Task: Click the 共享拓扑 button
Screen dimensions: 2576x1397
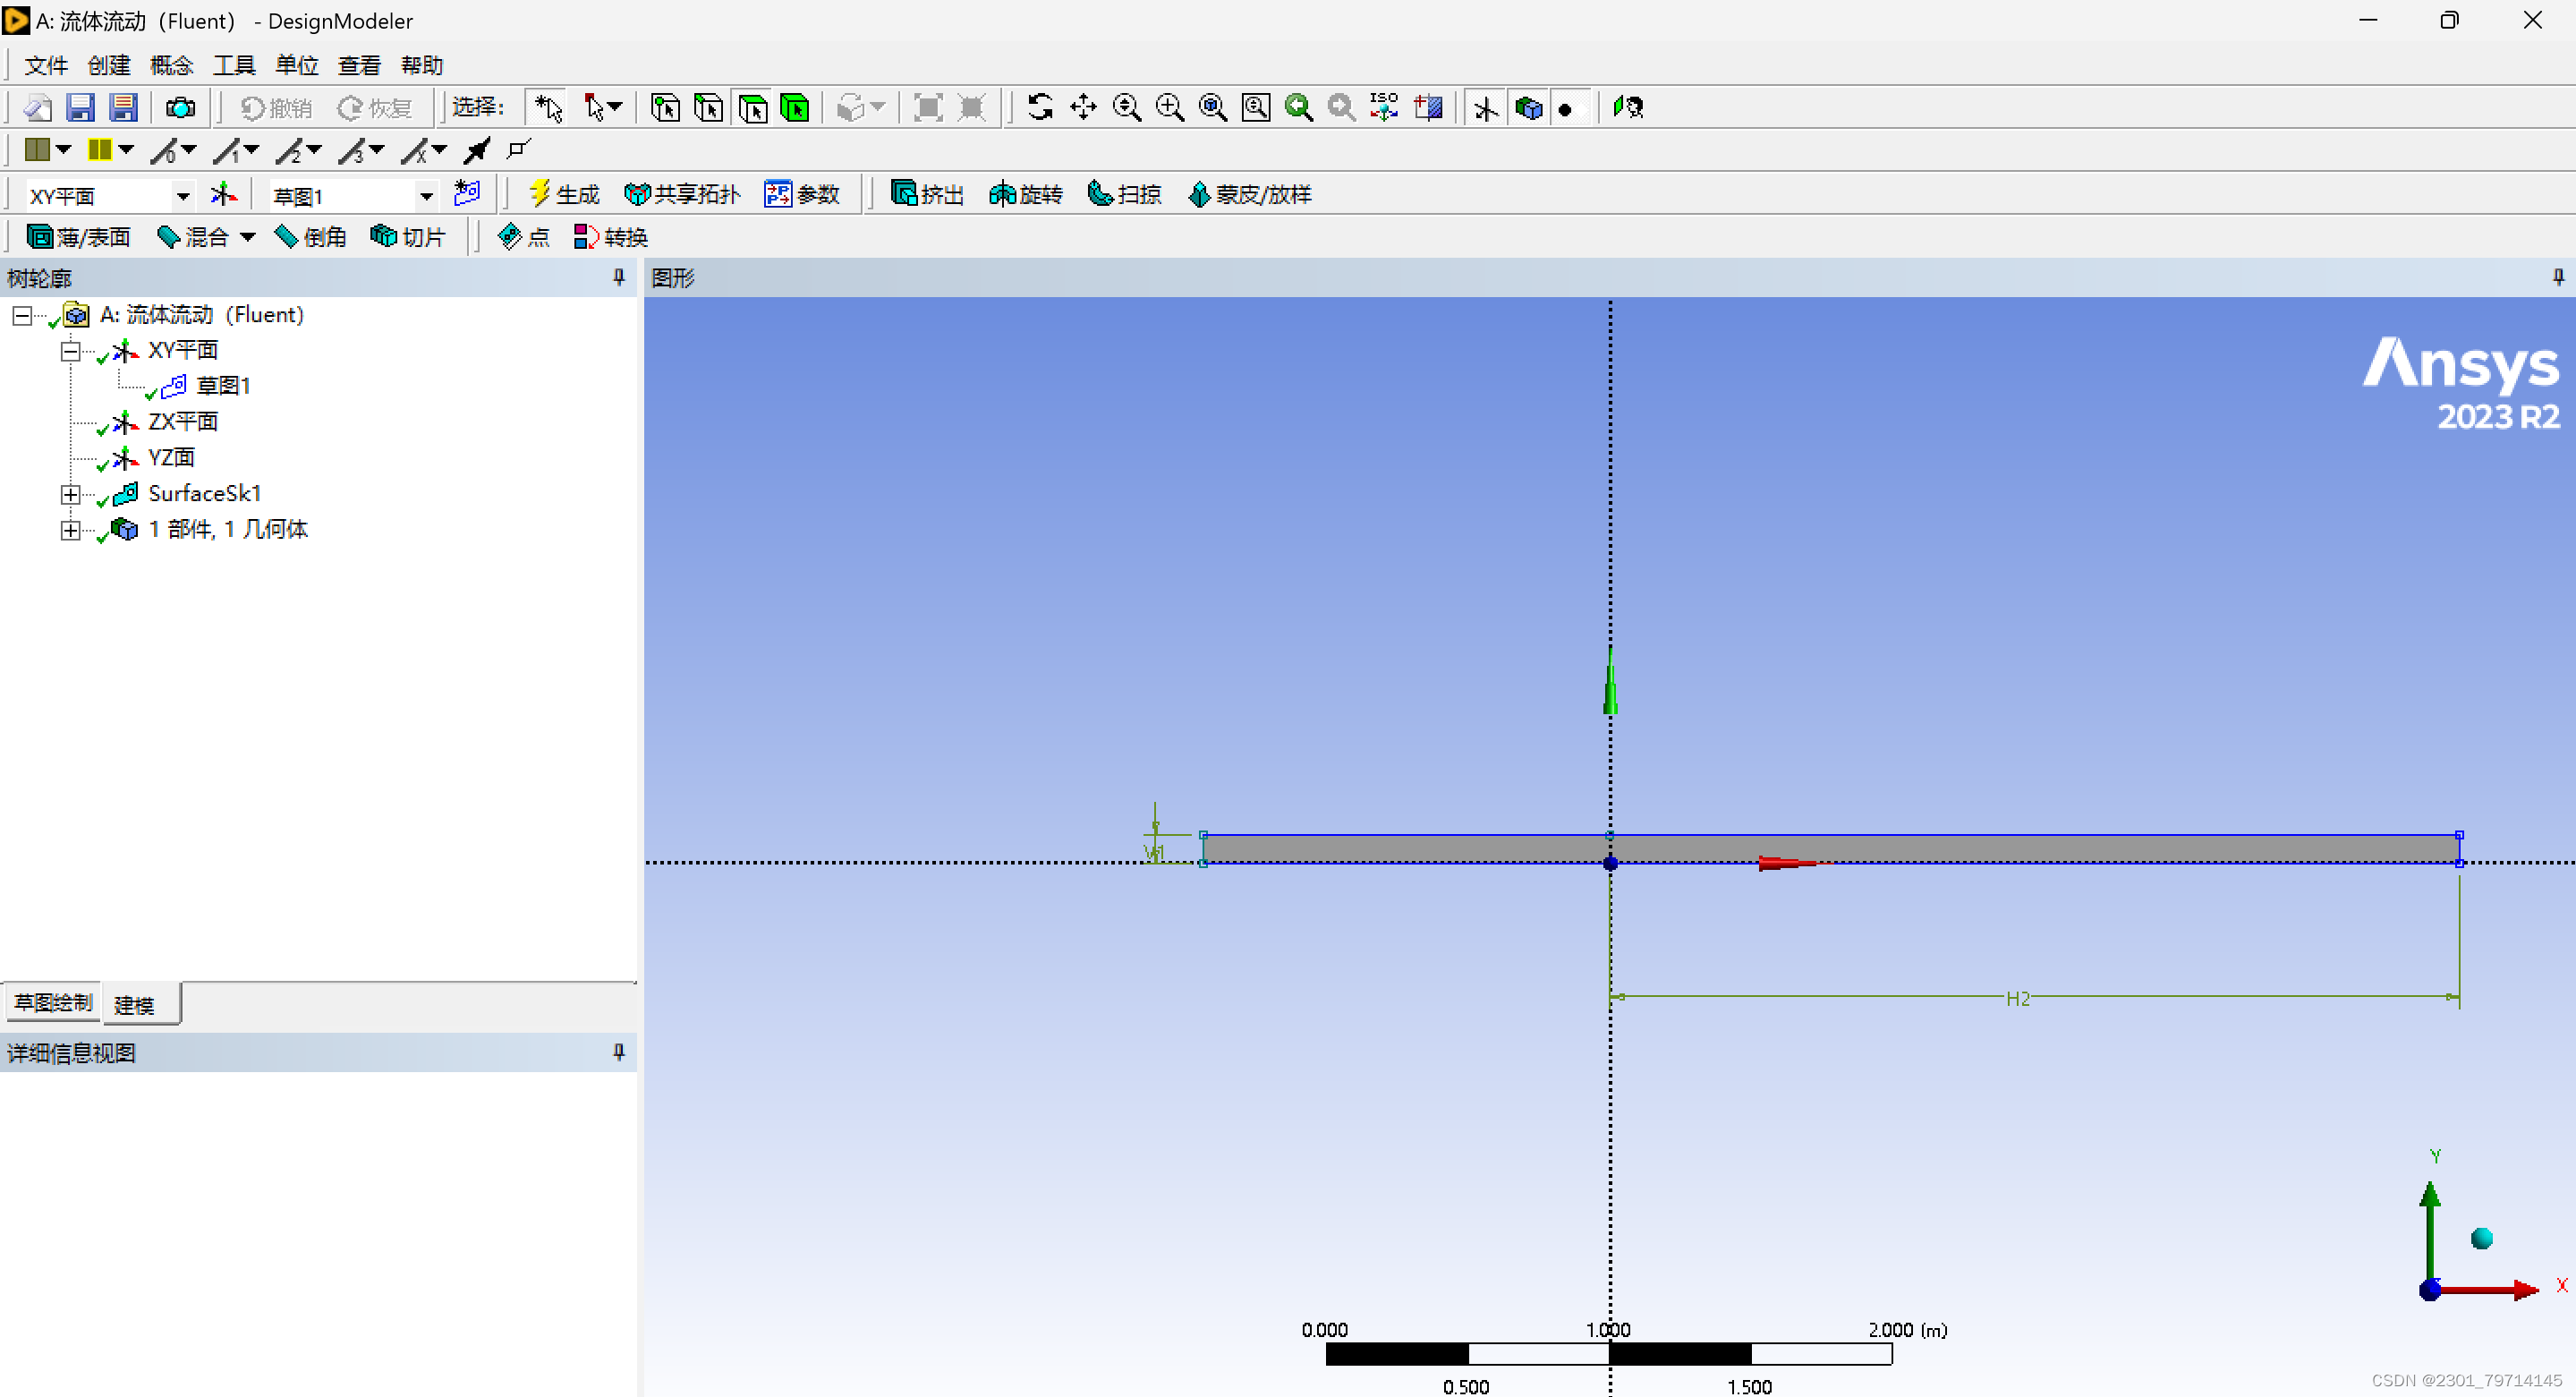Action: [x=682, y=194]
